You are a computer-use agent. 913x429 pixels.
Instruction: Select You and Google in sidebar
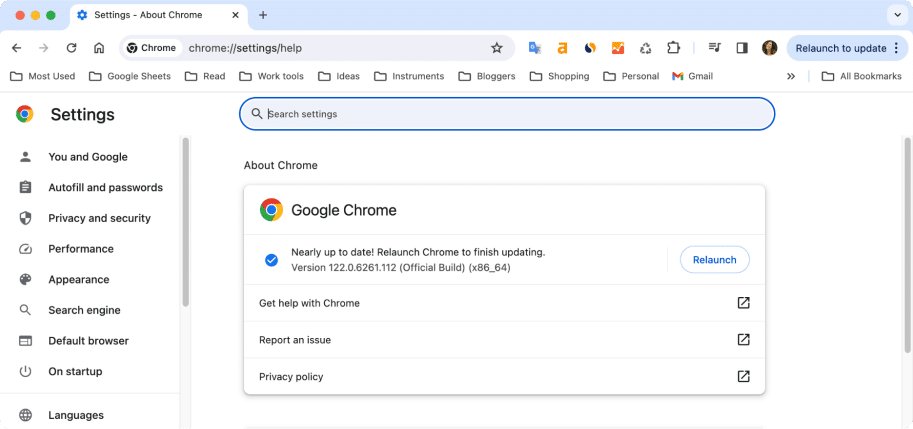coord(90,157)
